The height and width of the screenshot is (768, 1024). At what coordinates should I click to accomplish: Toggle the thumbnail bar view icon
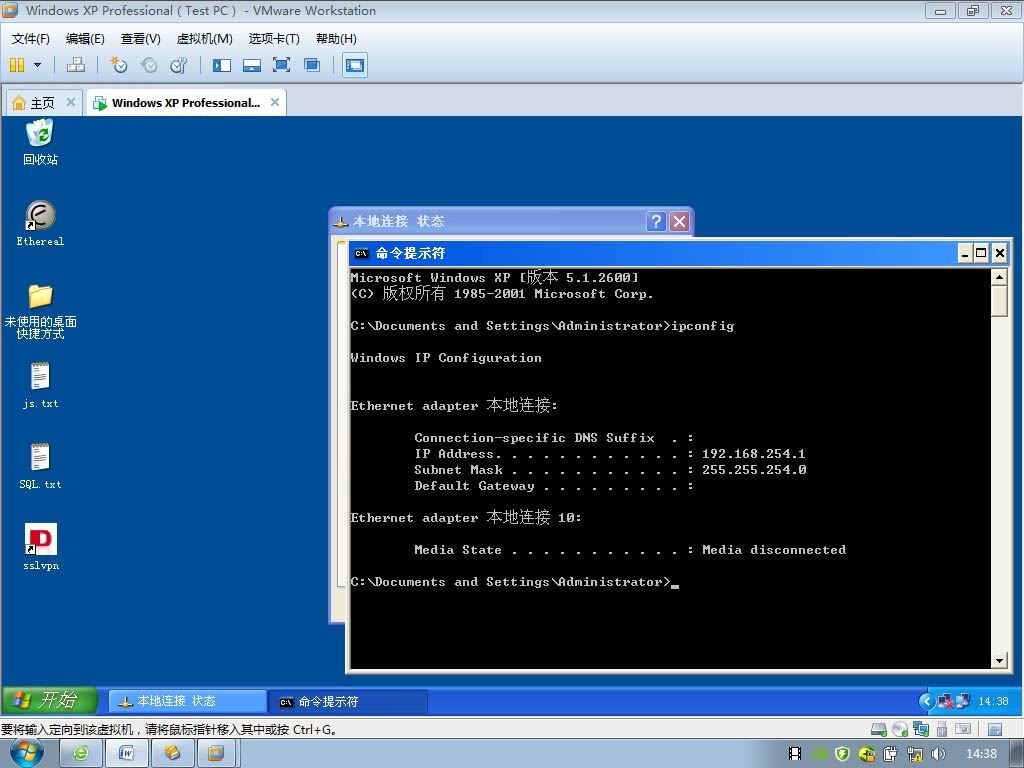point(251,65)
